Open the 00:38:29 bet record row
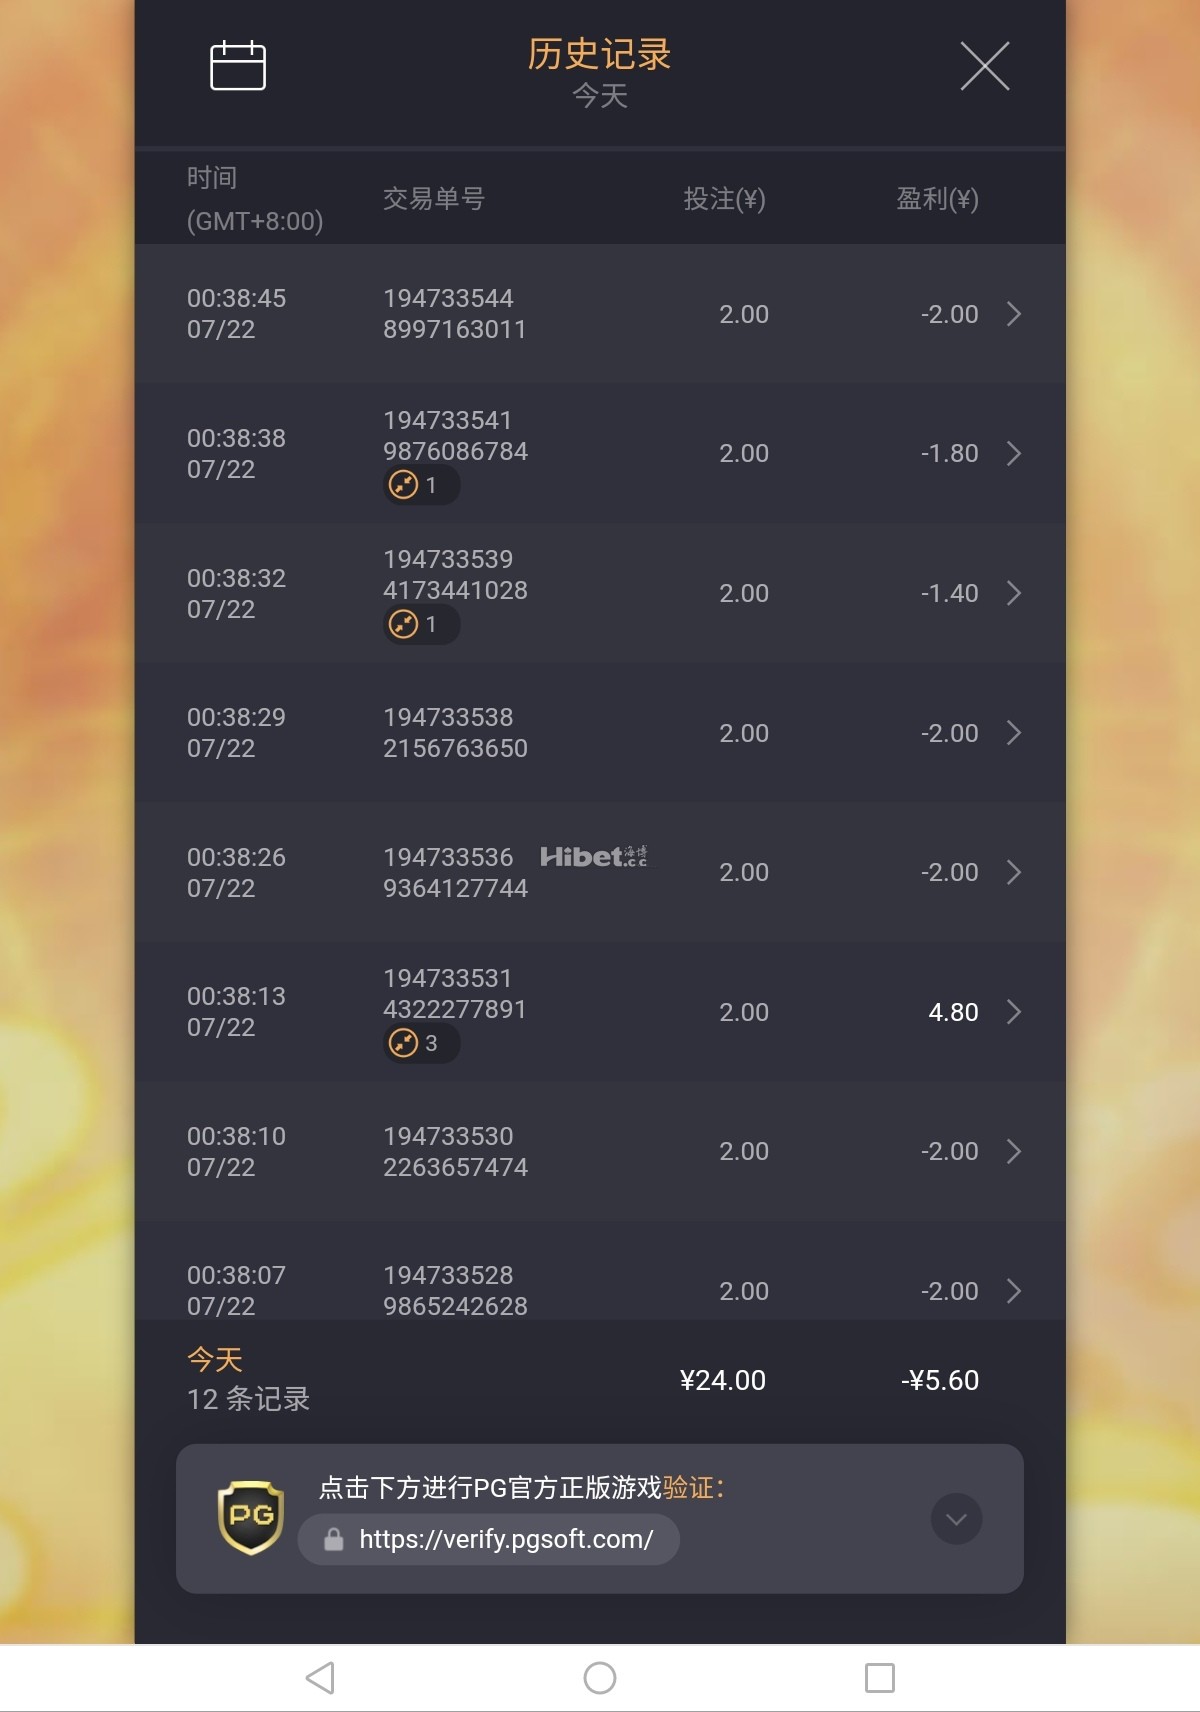Screen dimensions: 1200x1712 [600, 733]
